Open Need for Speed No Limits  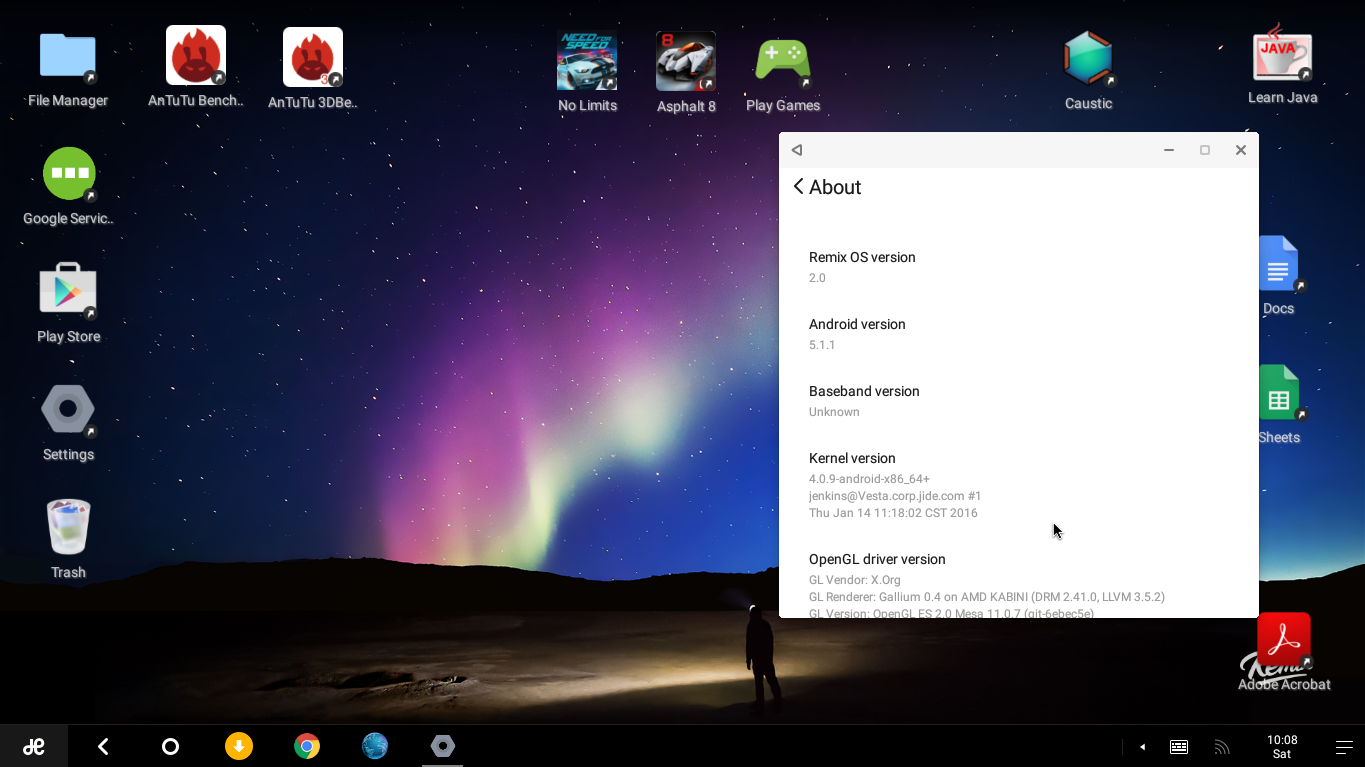coord(587,61)
